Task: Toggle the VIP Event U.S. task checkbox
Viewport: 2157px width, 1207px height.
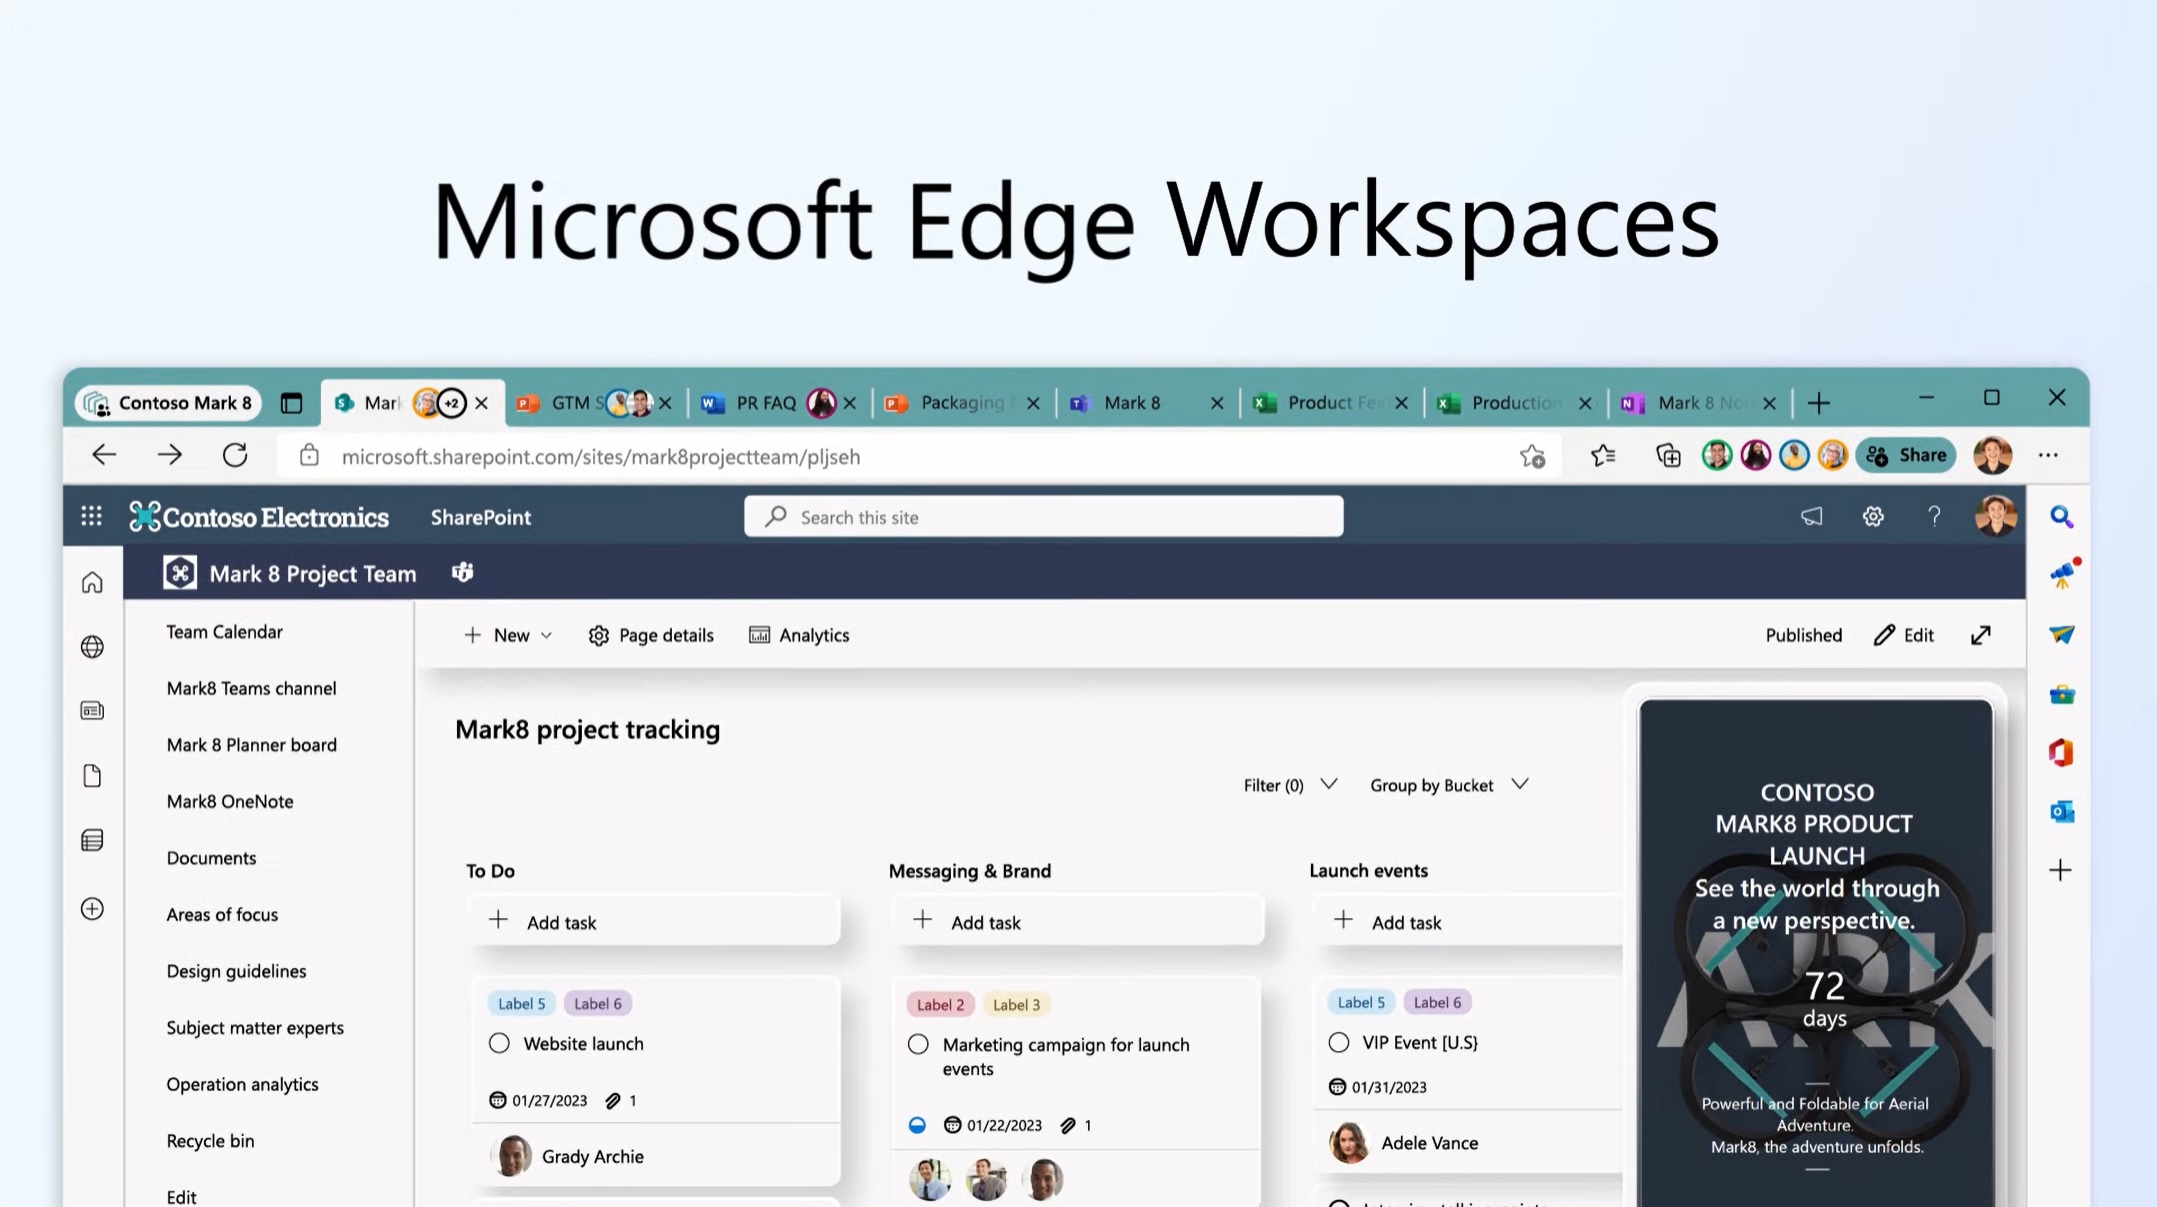Action: pos(1338,1043)
